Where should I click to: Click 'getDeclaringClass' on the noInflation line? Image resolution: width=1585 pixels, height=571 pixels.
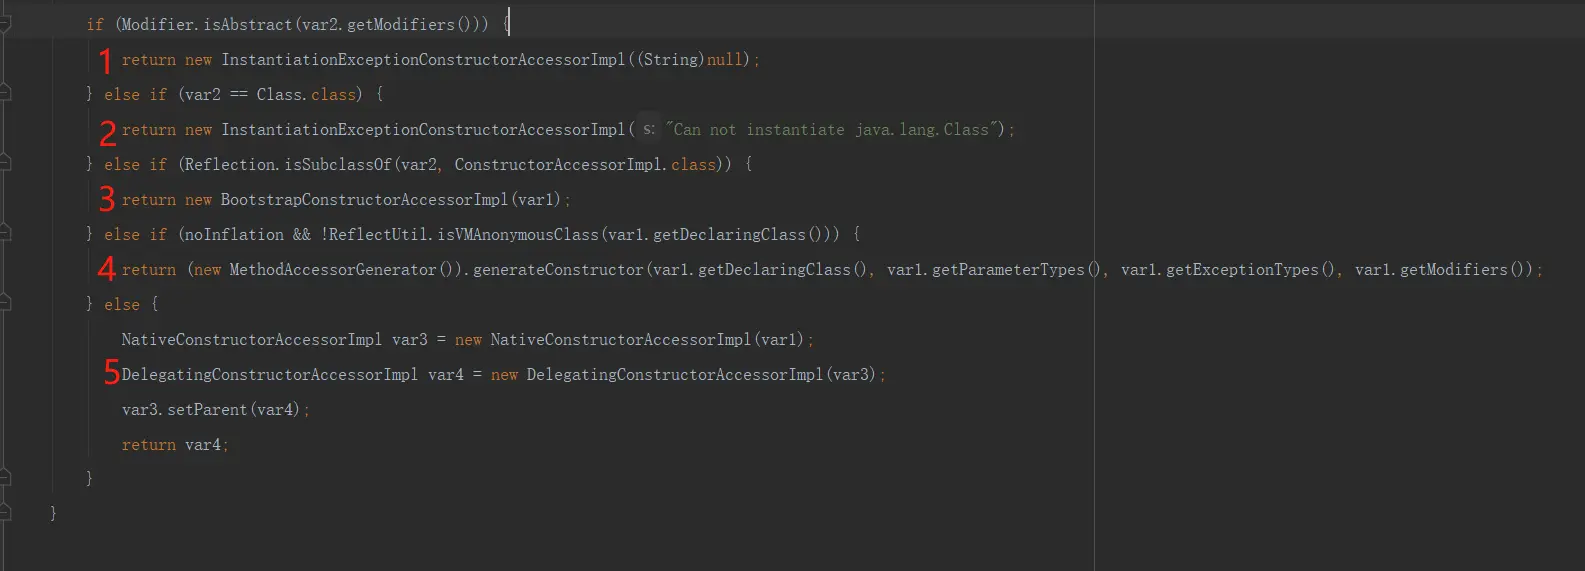729,234
